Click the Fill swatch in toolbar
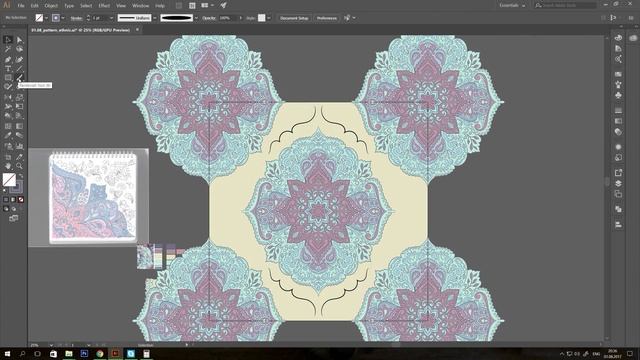Screen dimensions: 640x360 pos(9,180)
